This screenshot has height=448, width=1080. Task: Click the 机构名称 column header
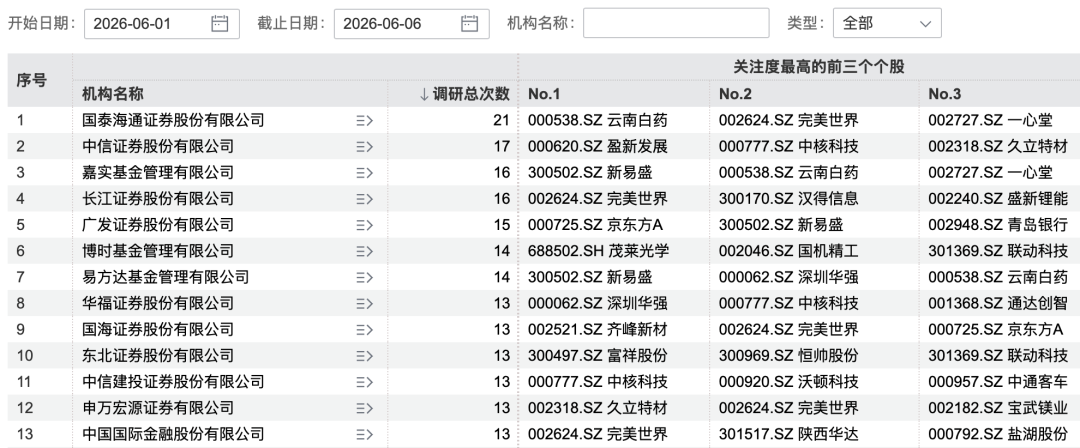113,94
